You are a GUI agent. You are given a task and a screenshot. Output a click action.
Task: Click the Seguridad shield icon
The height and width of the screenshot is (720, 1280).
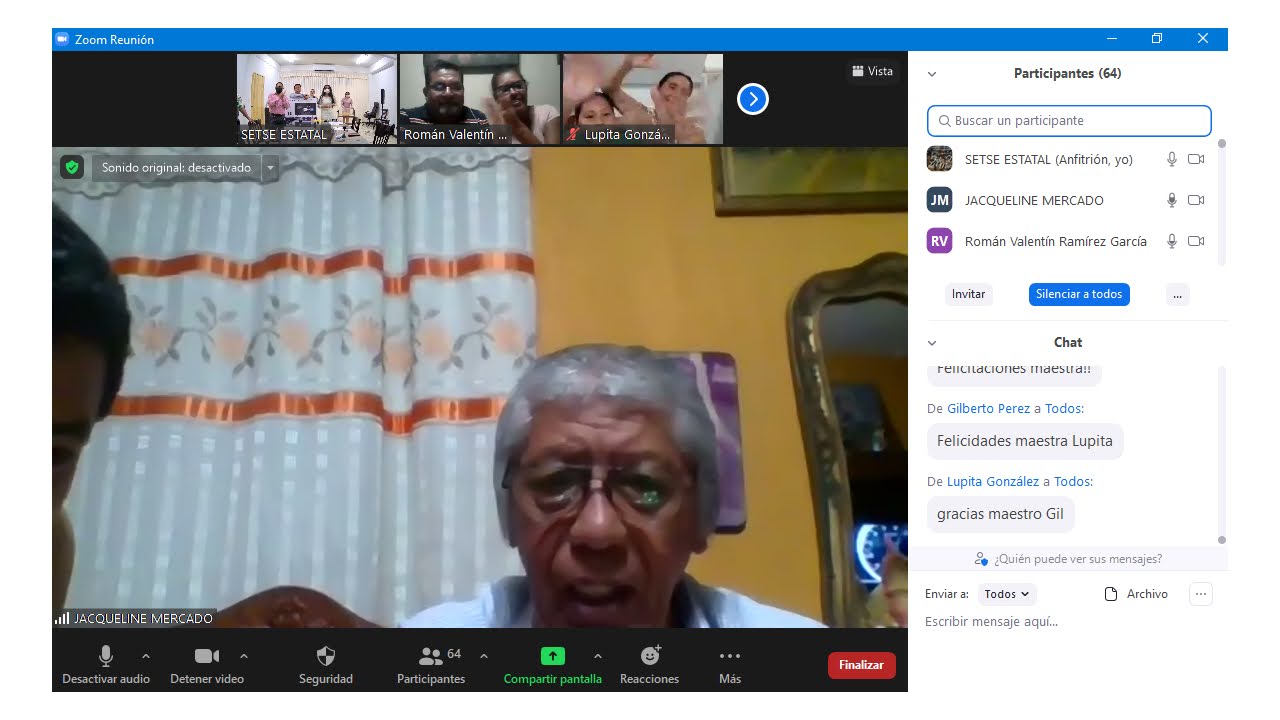click(326, 656)
